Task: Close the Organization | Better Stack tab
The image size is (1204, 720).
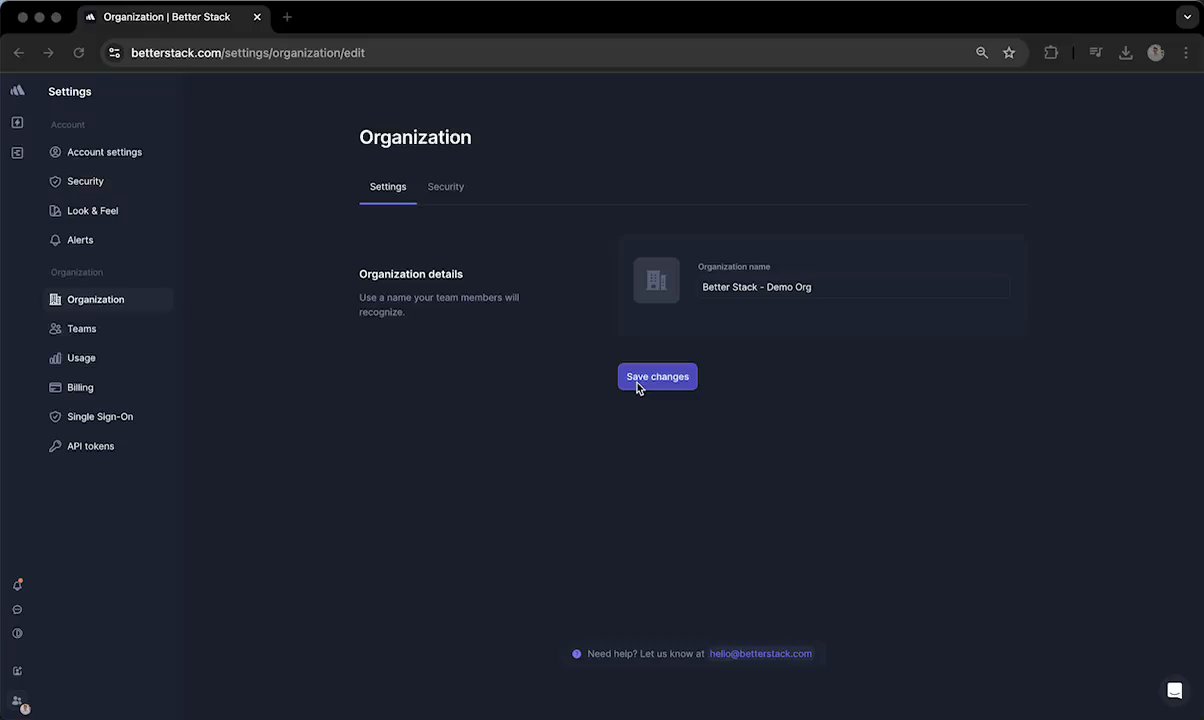Action: click(257, 17)
